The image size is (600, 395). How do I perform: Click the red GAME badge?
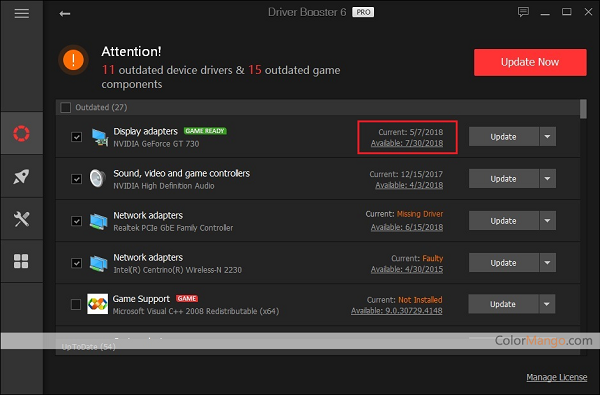pos(187,299)
